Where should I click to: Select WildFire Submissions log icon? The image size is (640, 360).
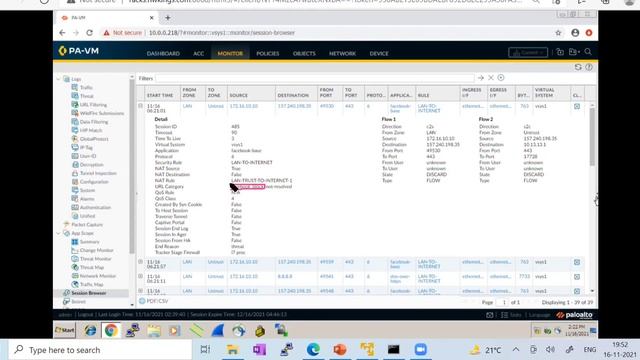click(75, 113)
